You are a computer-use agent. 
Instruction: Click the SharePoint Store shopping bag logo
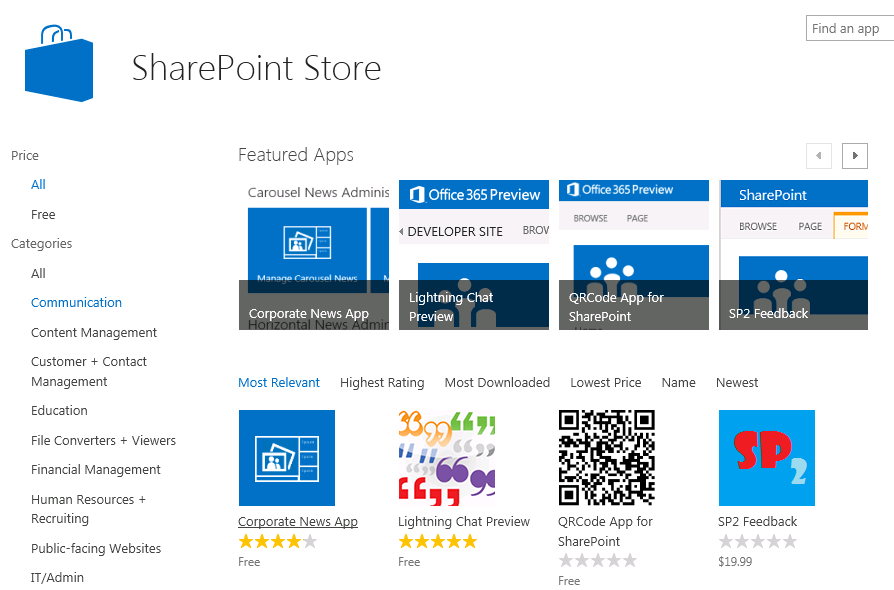(x=59, y=64)
